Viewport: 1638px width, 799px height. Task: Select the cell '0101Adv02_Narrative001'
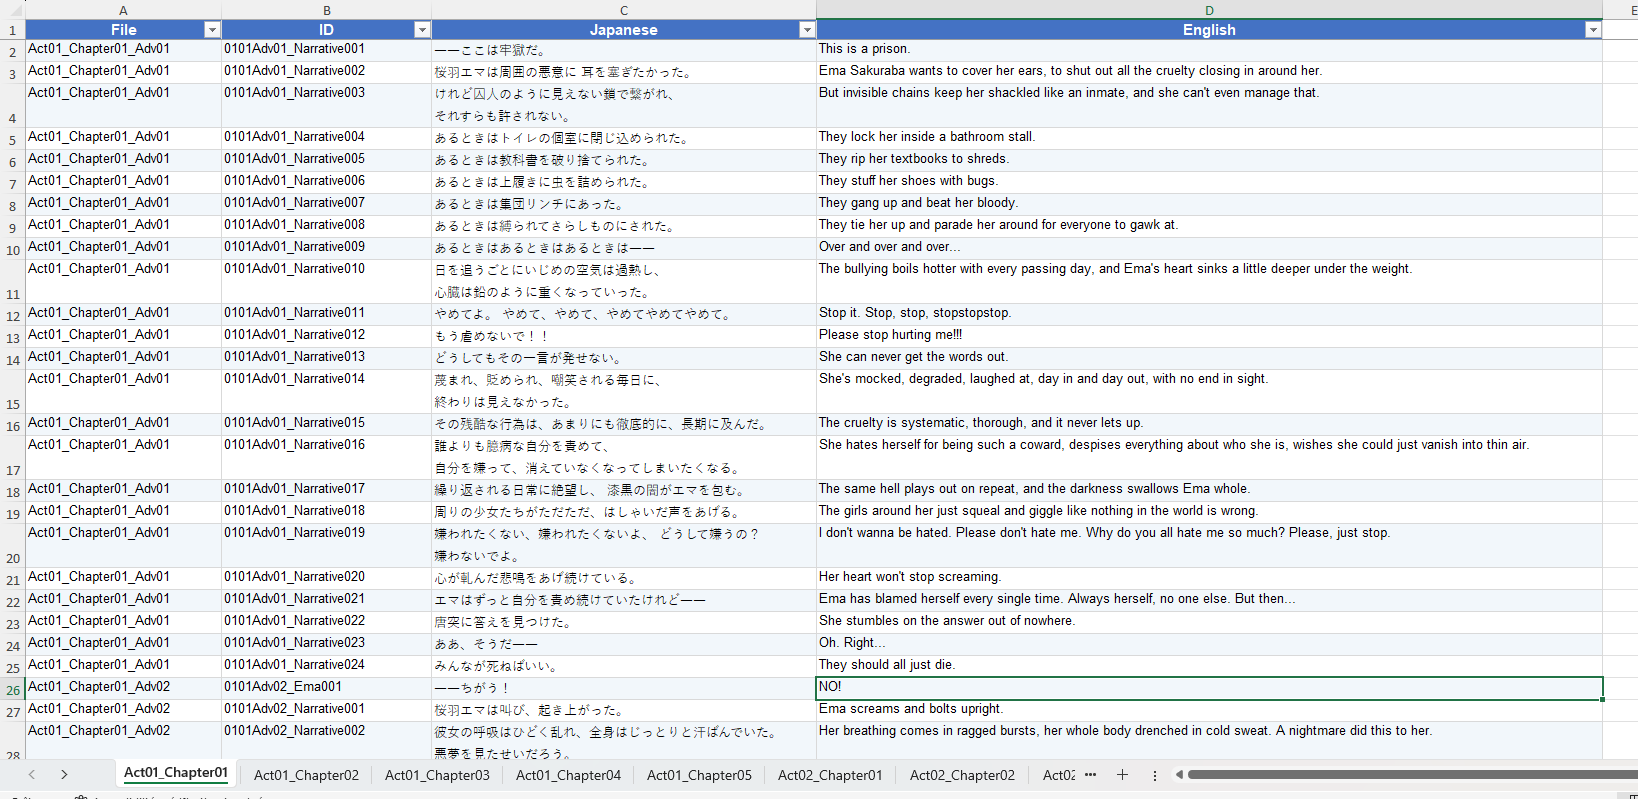pos(326,709)
